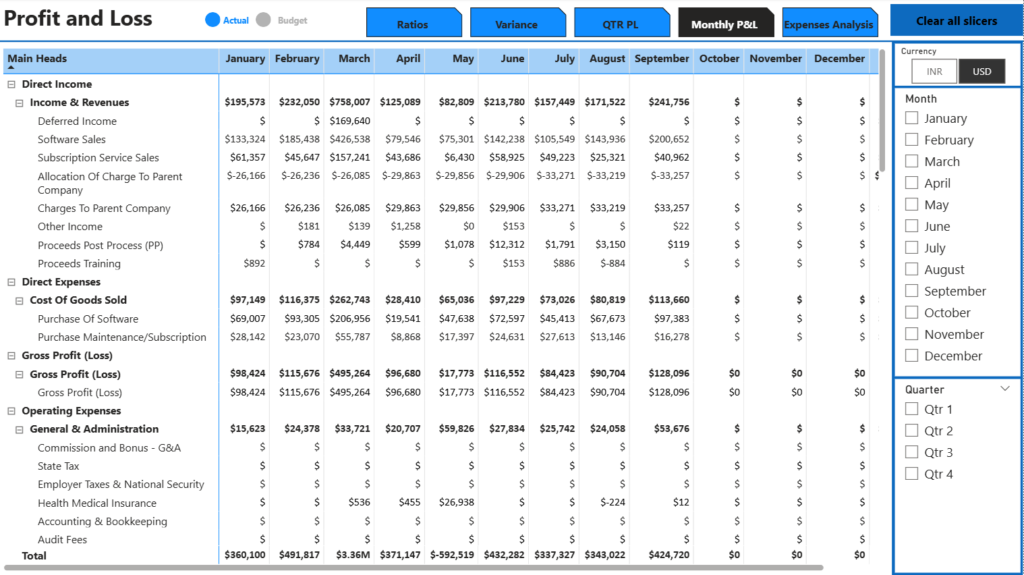Collapse the Income & Revenues row
1024x575 pixels.
click(x=19, y=103)
